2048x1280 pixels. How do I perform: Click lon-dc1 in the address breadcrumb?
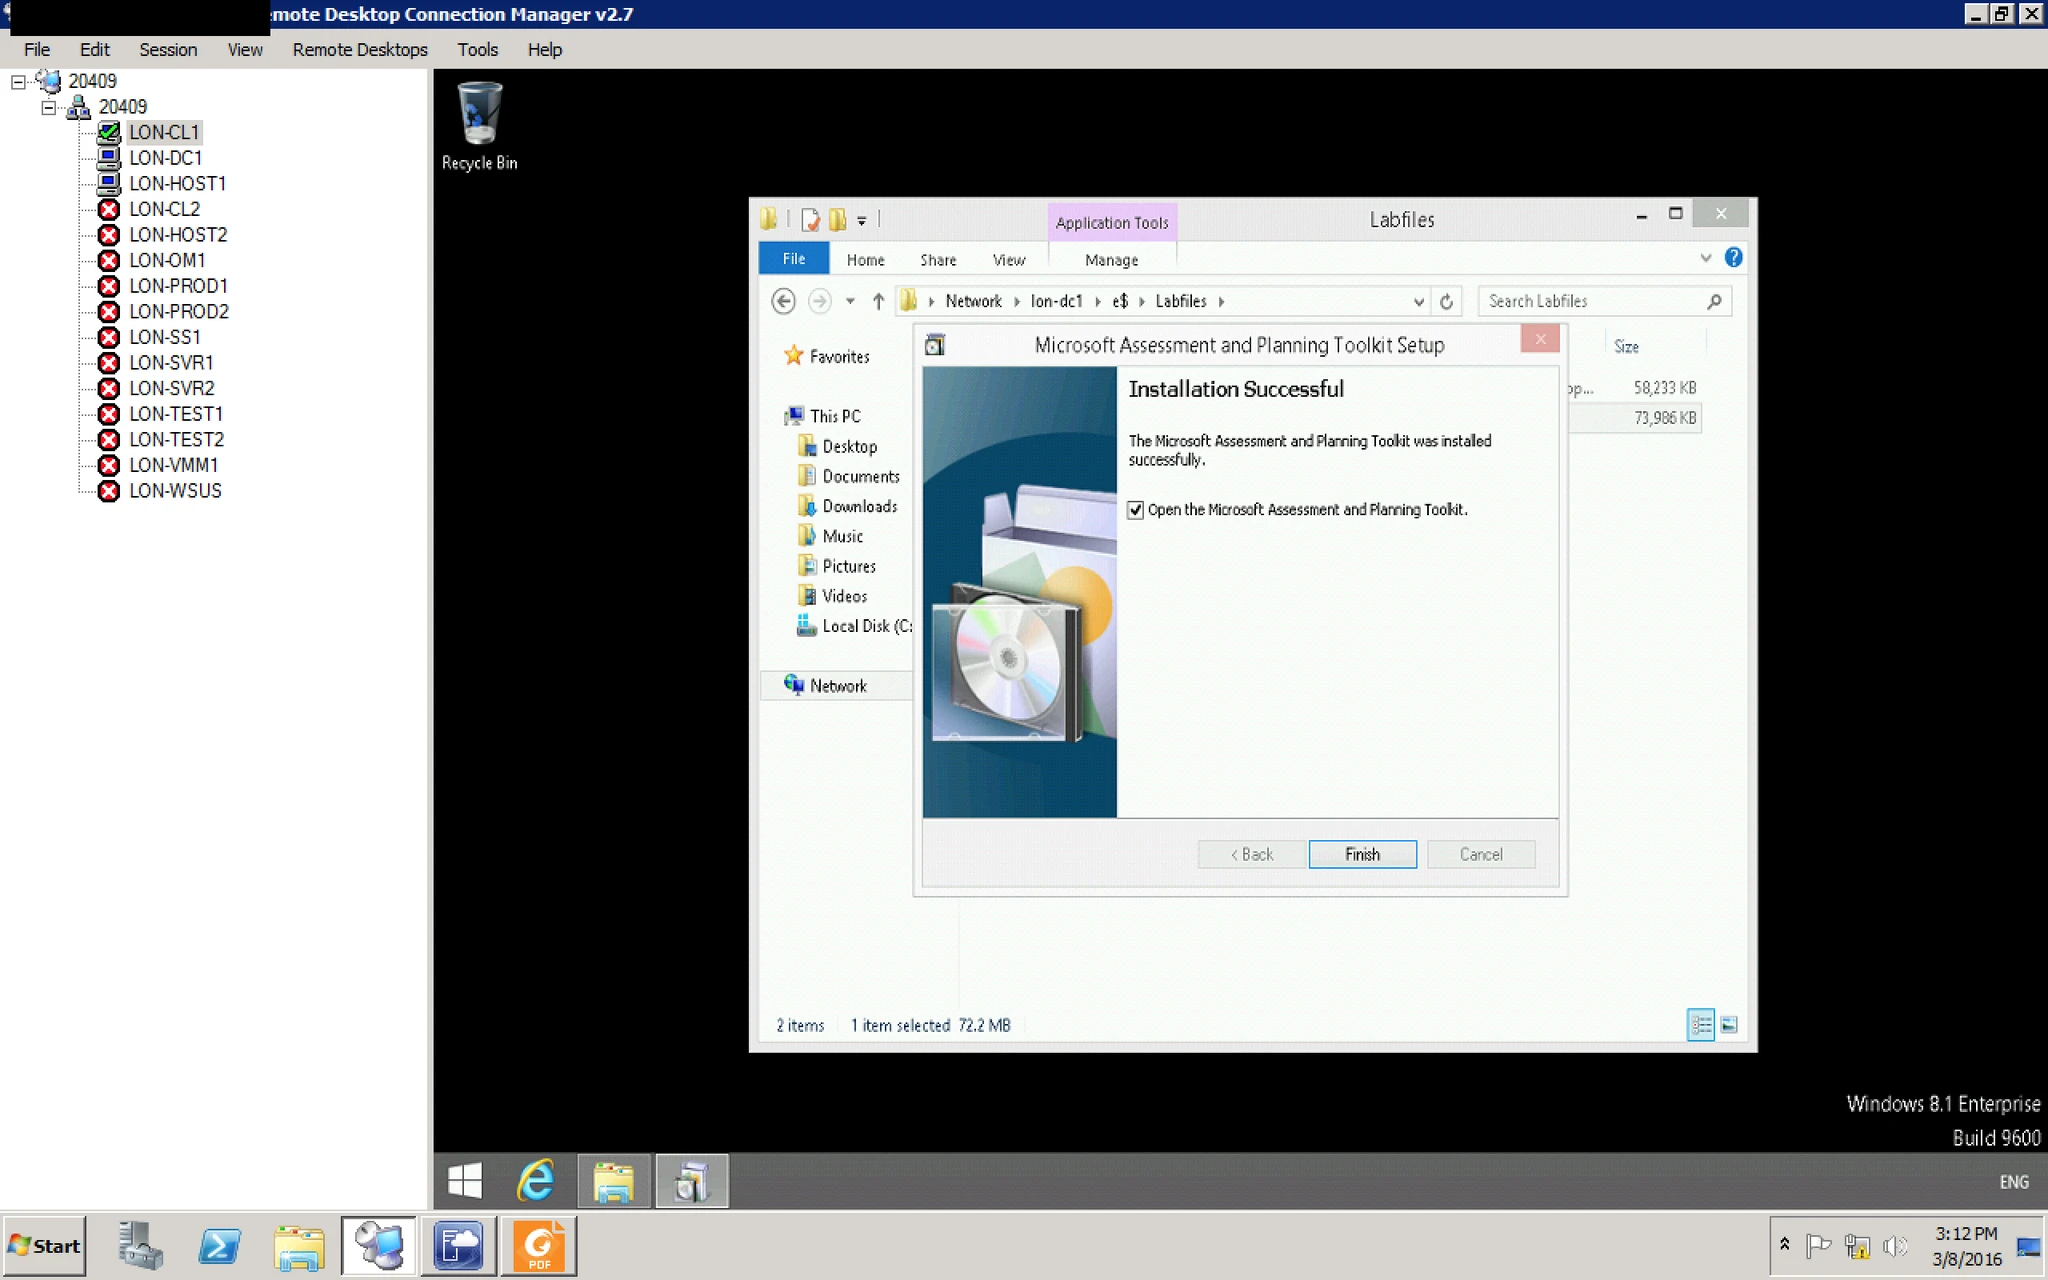1056,301
